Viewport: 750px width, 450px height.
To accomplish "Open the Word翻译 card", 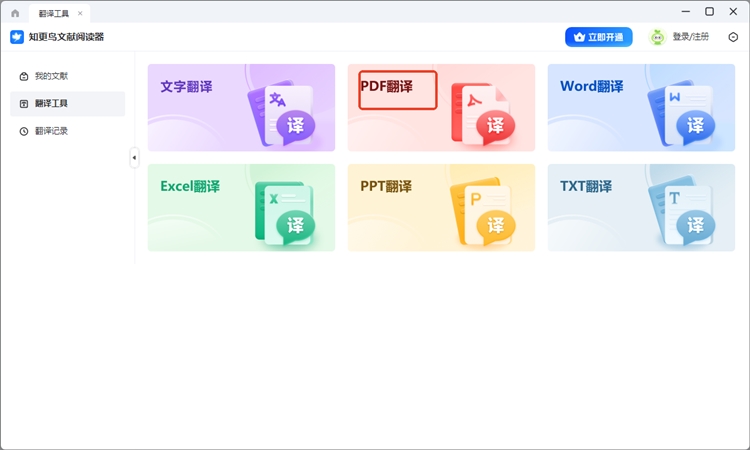I will (x=641, y=108).
